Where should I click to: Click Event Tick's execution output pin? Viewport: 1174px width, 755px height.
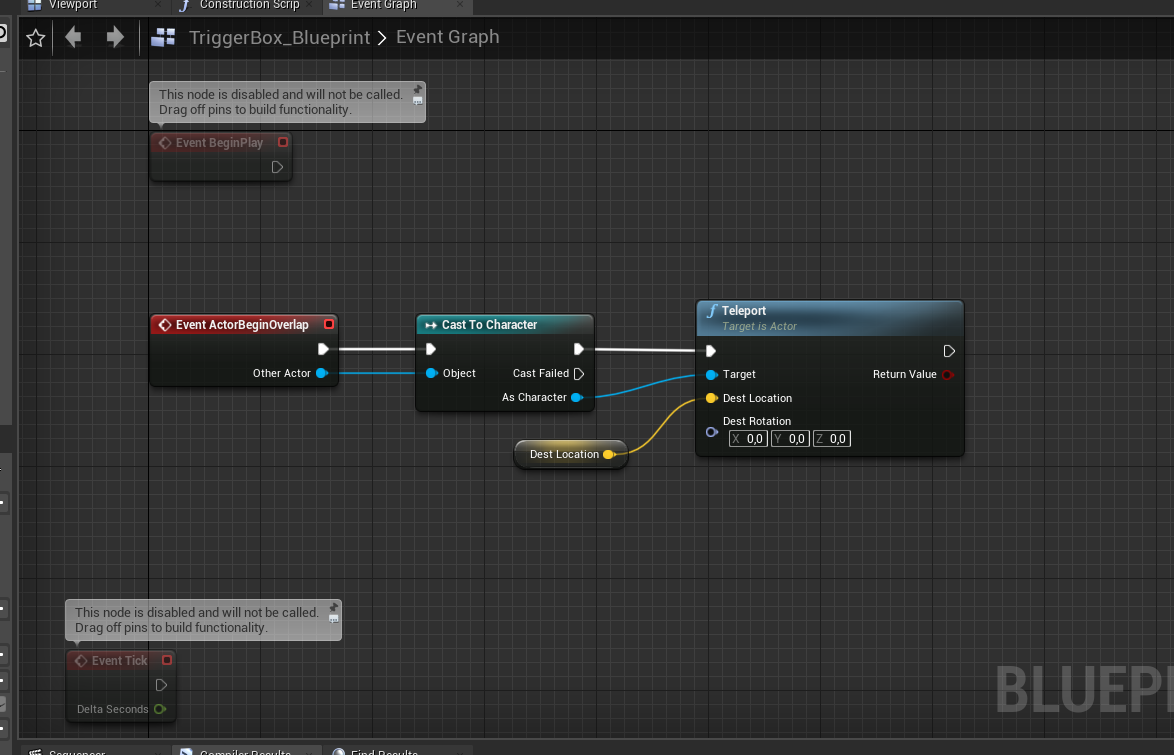click(x=160, y=685)
